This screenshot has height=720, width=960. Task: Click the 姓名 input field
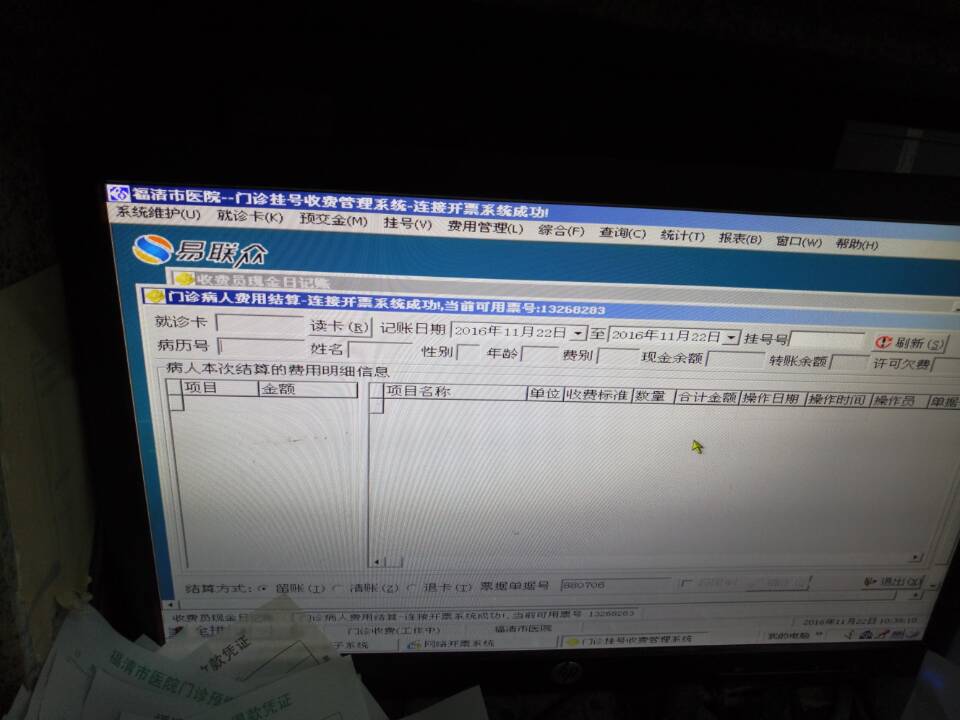380,350
